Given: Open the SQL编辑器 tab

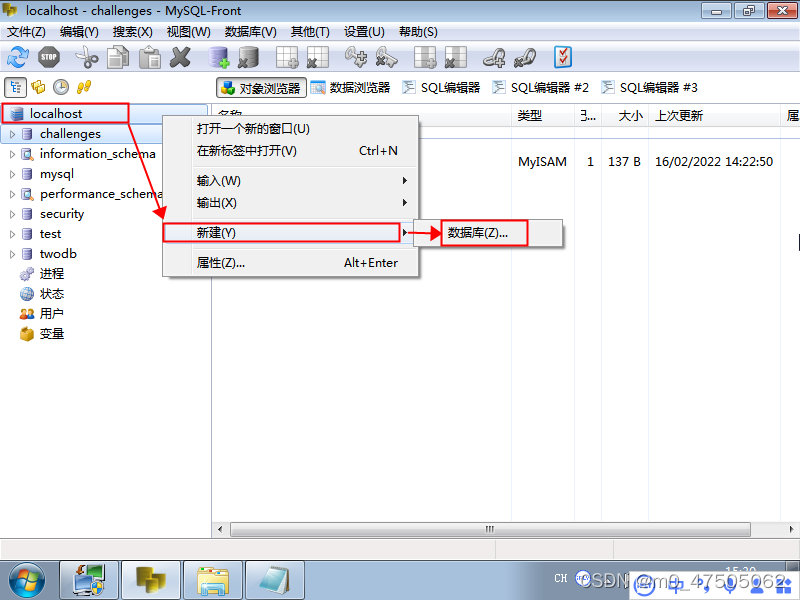Looking at the screenshot, I should point(441,88).
